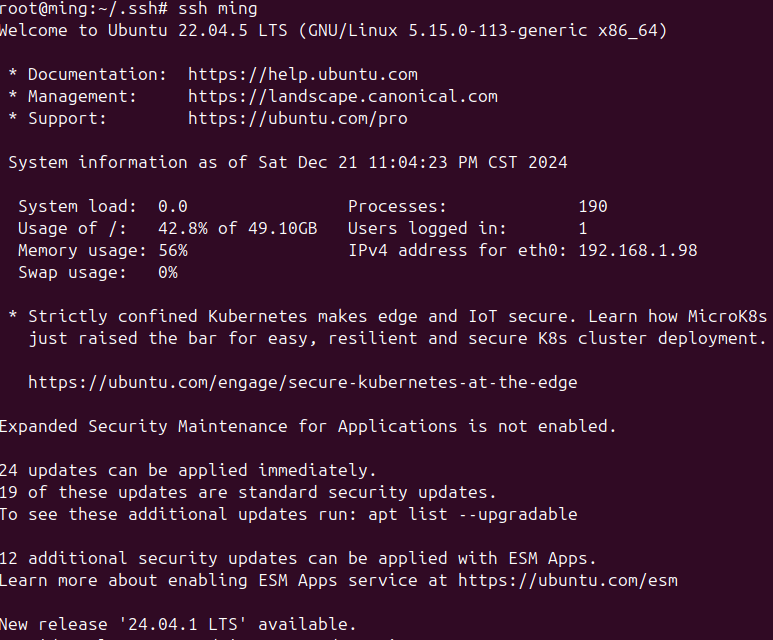The image size is (773, 640).
Task: Click the System load 0.0 value
Action: coord(172,206)
